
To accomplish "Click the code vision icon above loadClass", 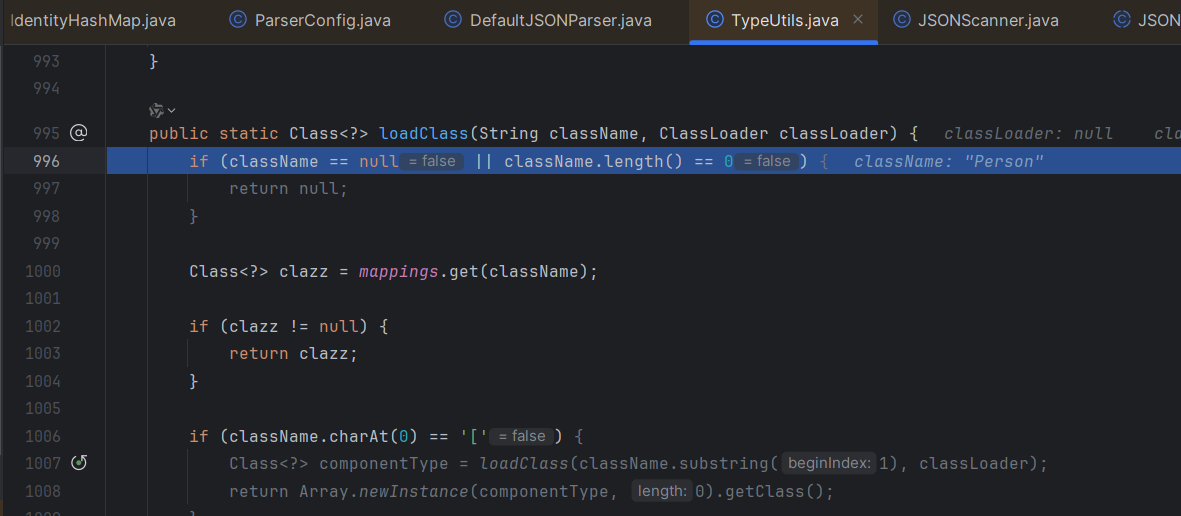I will point(156,110).
